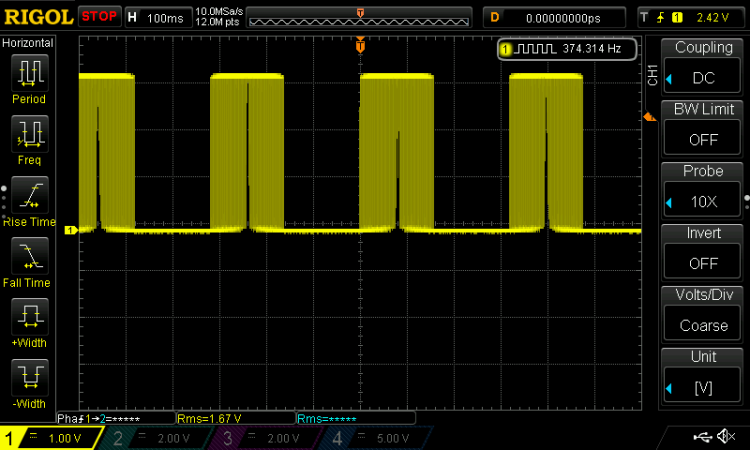Select the +Width measurement icon
750x450 pixels.
30,317
